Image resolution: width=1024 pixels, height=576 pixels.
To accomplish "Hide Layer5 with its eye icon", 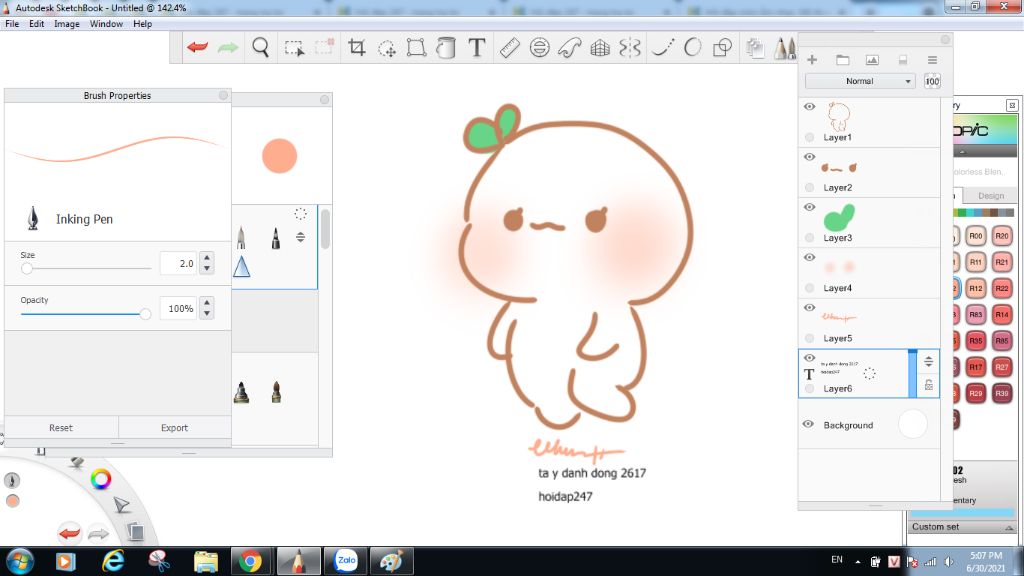I will [809, 308].
